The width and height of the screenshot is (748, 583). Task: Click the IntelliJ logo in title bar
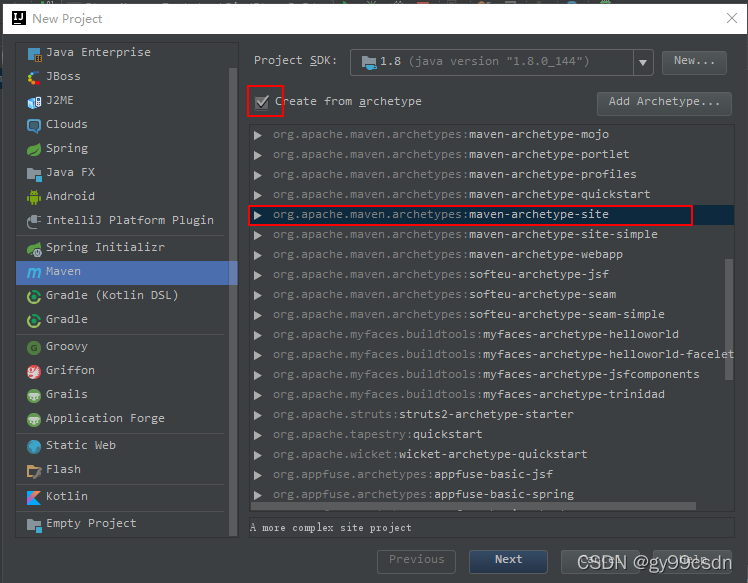pos(19,18)
